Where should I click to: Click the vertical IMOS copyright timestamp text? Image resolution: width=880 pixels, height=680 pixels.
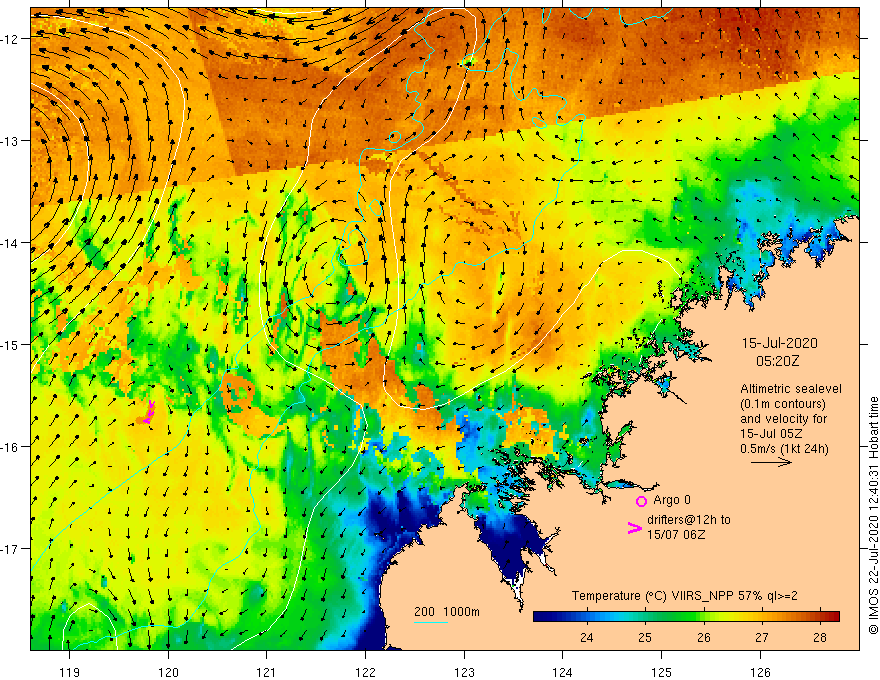873,516
